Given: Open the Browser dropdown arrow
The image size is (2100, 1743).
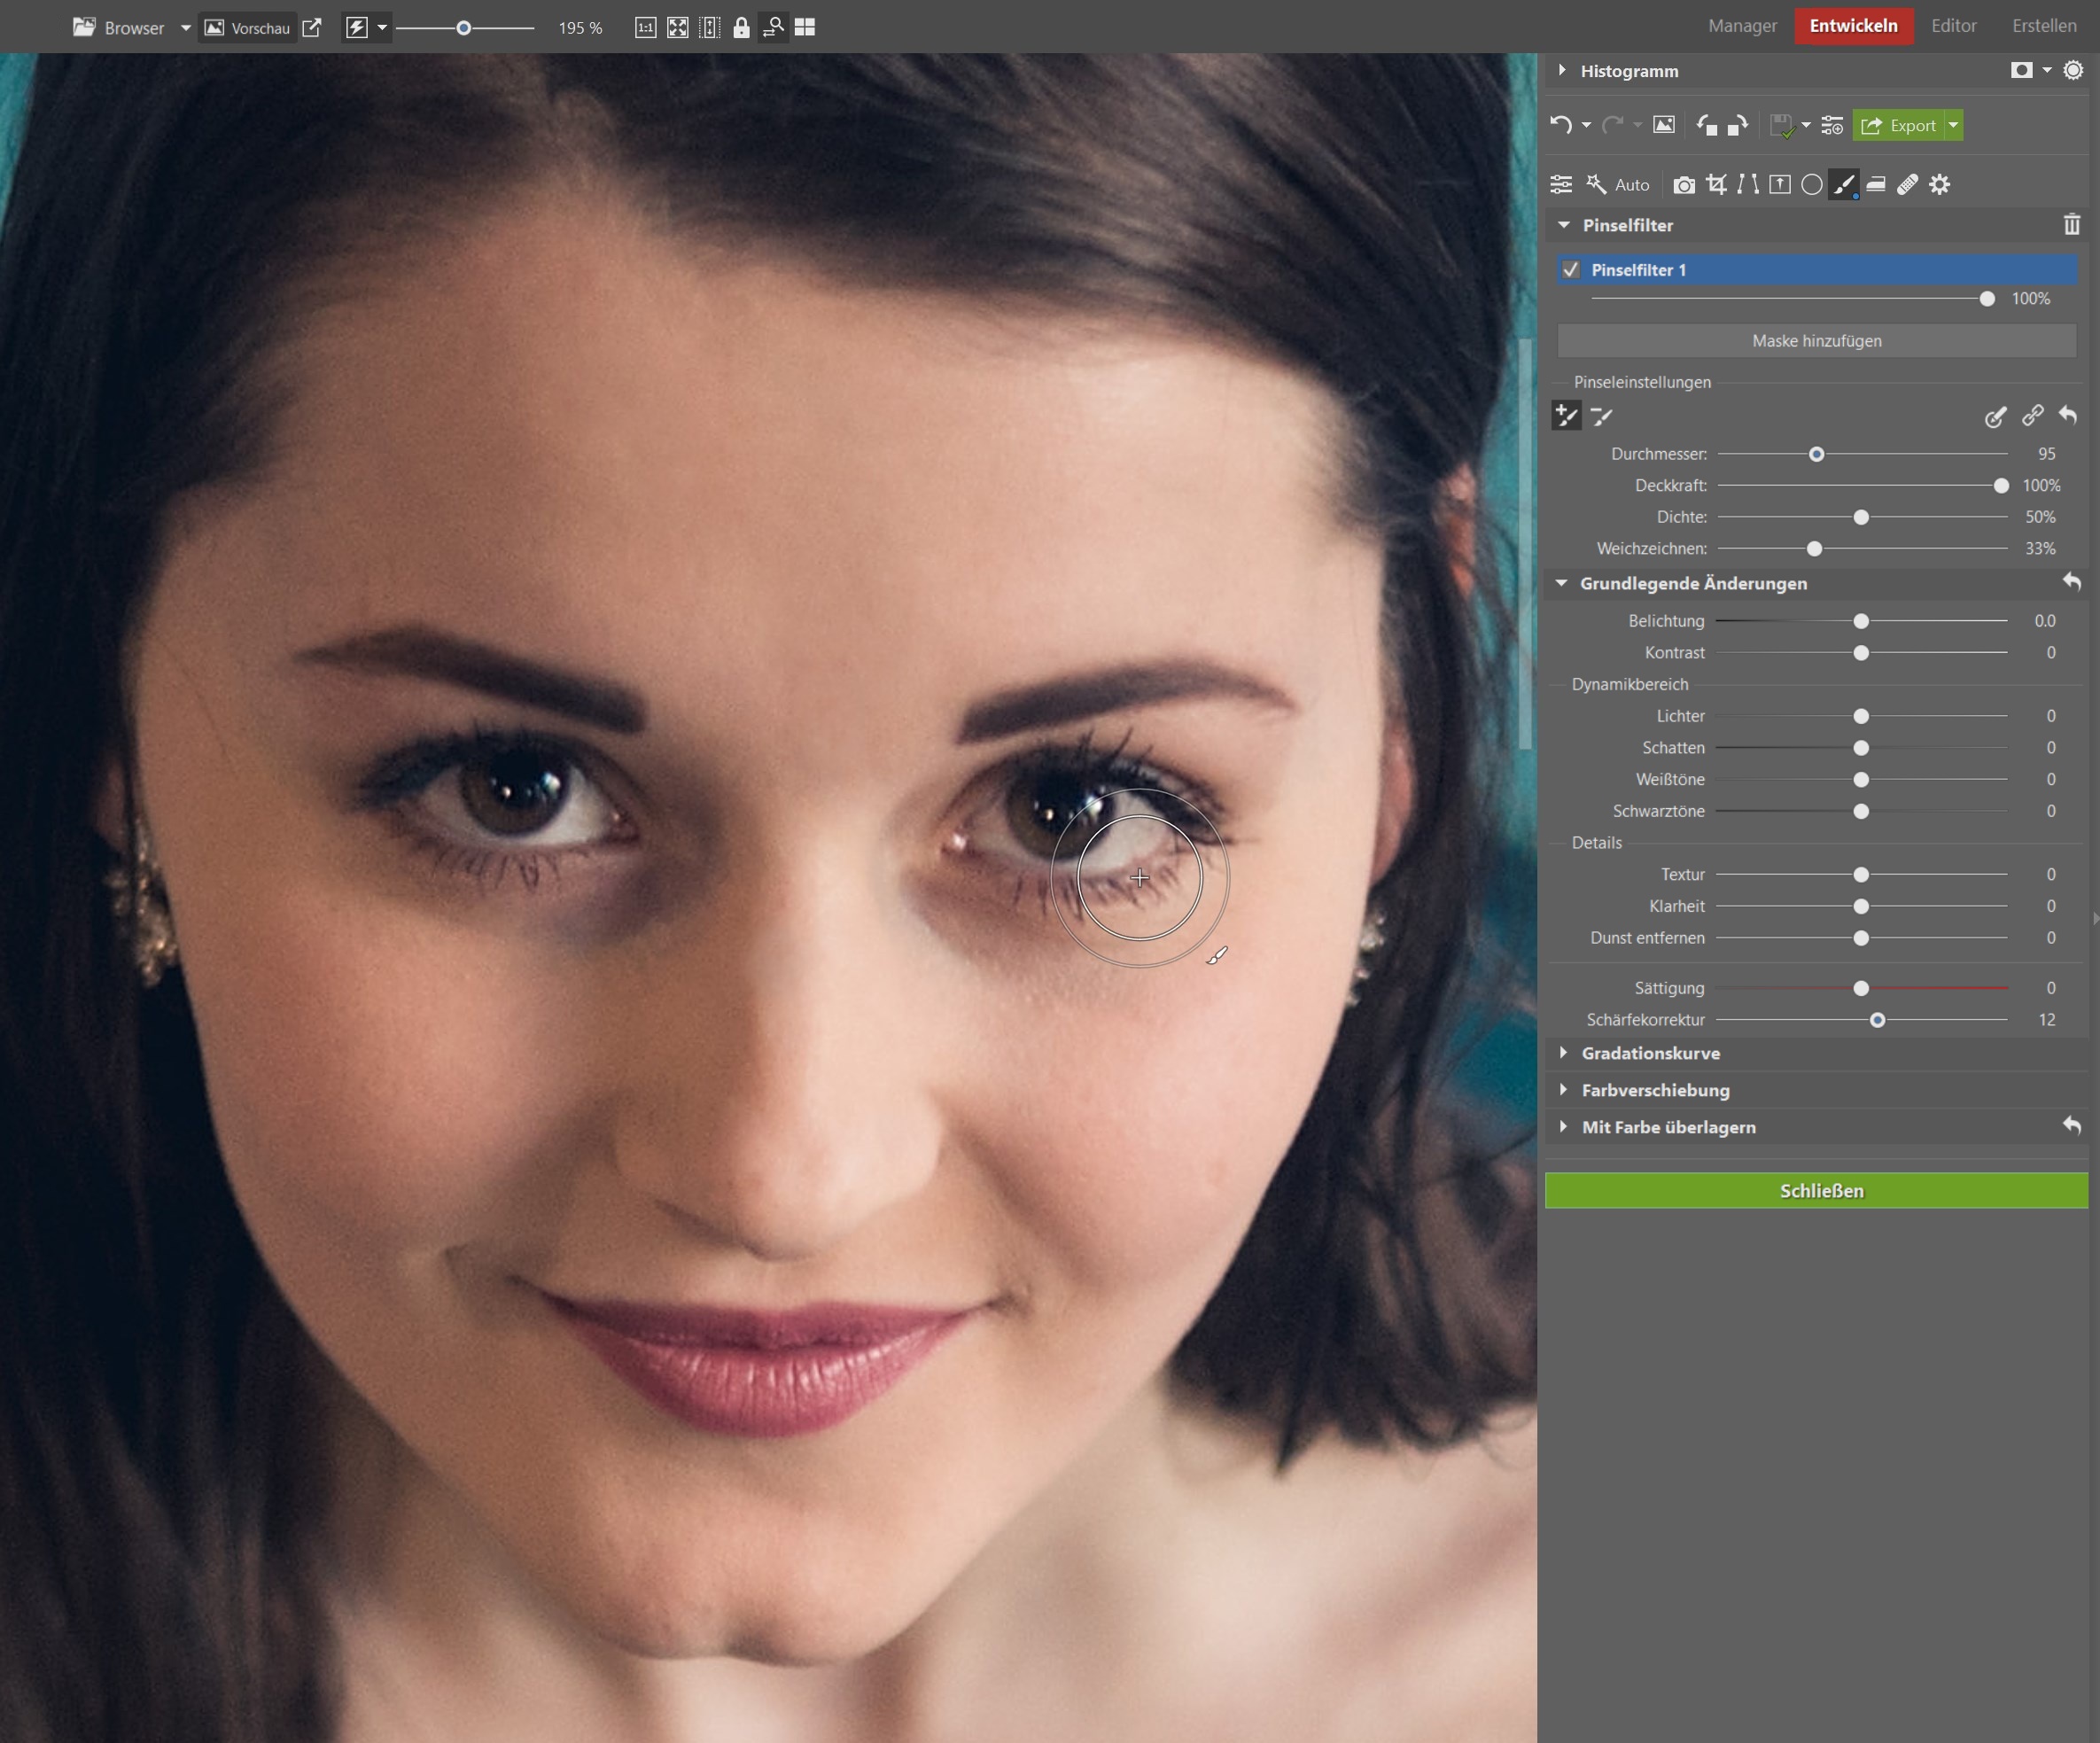Looking at the screenshot, I should tap(186, 28).
